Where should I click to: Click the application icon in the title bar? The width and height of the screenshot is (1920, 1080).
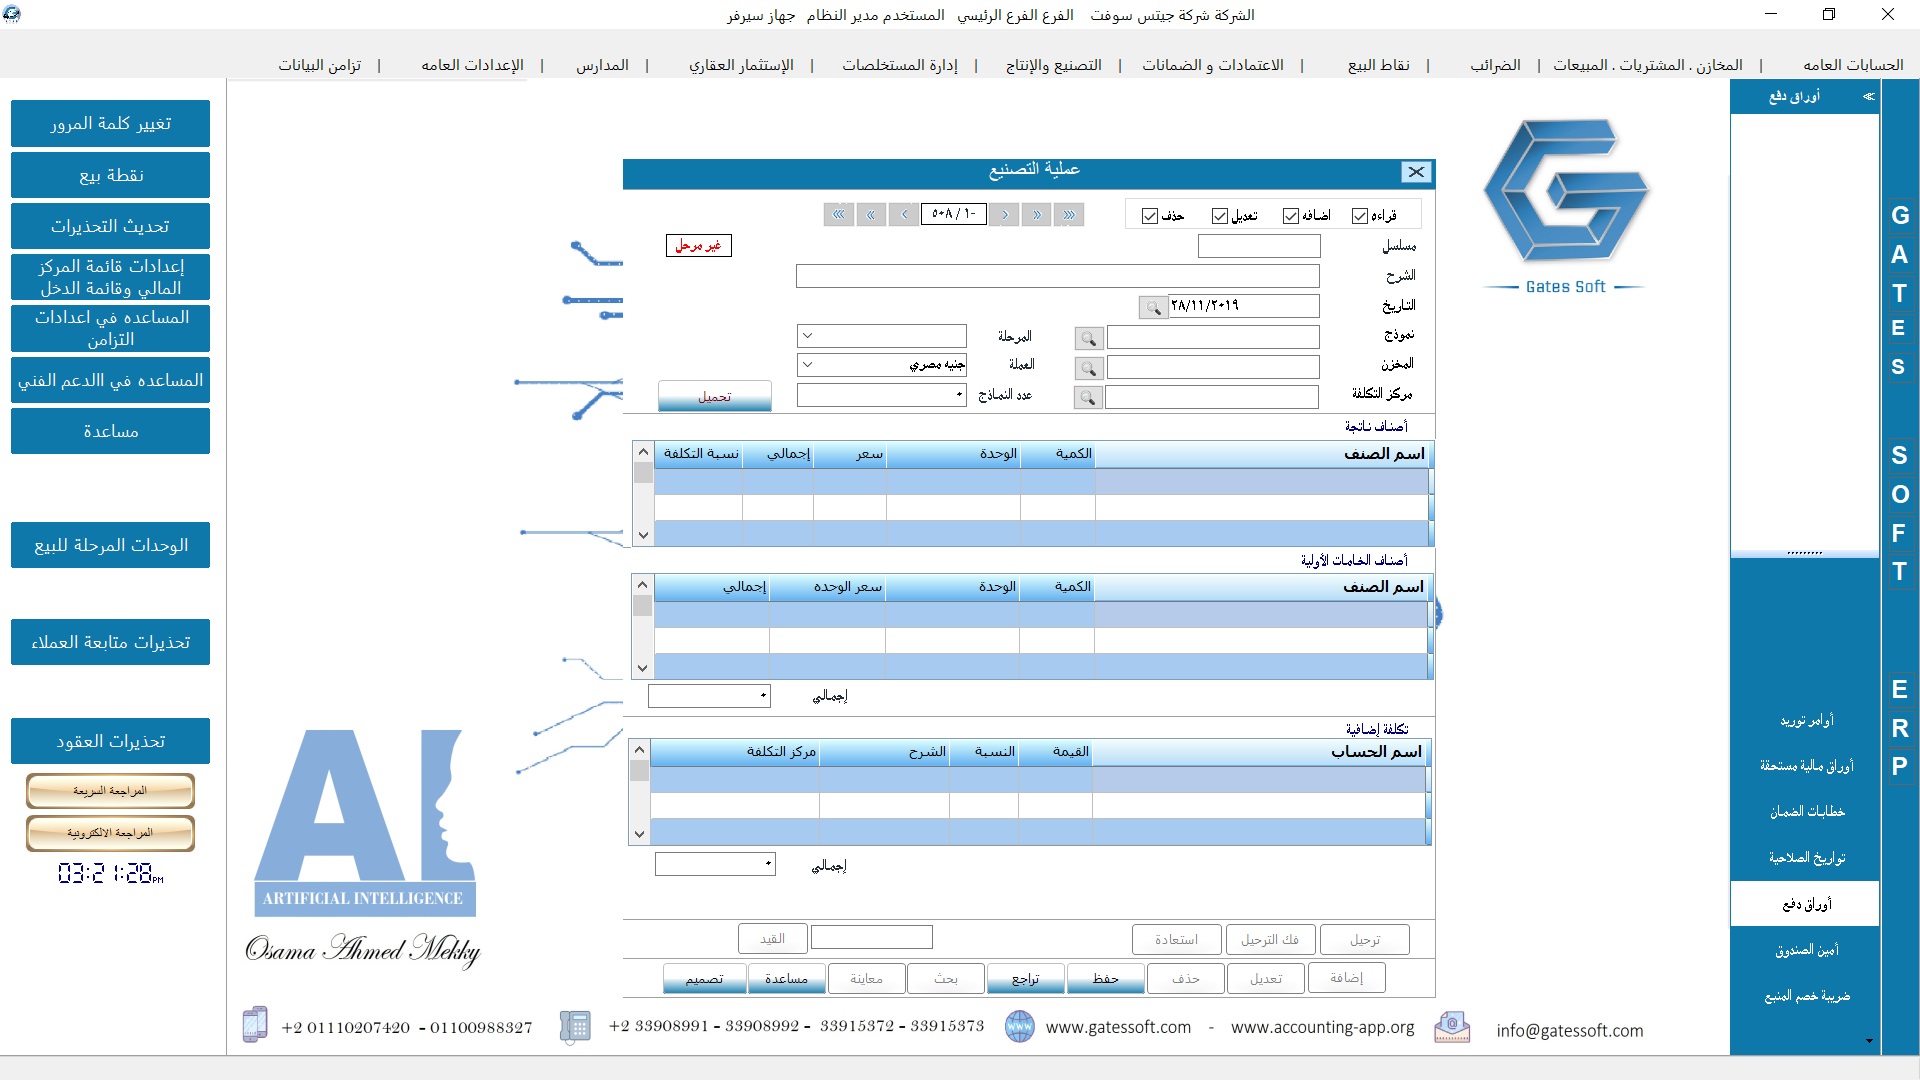coord(13,14)
